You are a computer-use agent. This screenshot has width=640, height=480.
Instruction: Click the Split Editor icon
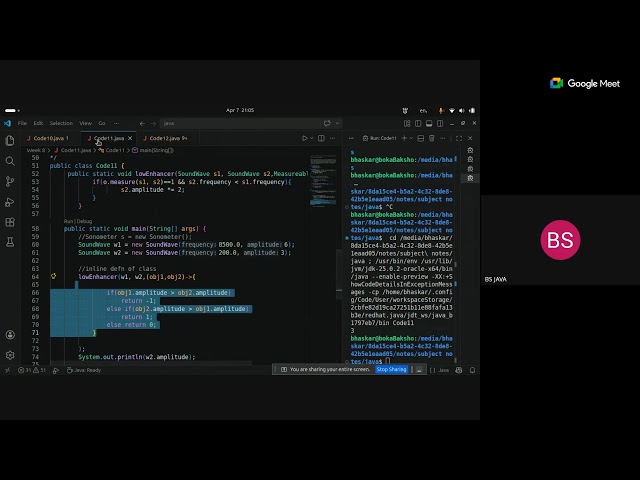322,138
